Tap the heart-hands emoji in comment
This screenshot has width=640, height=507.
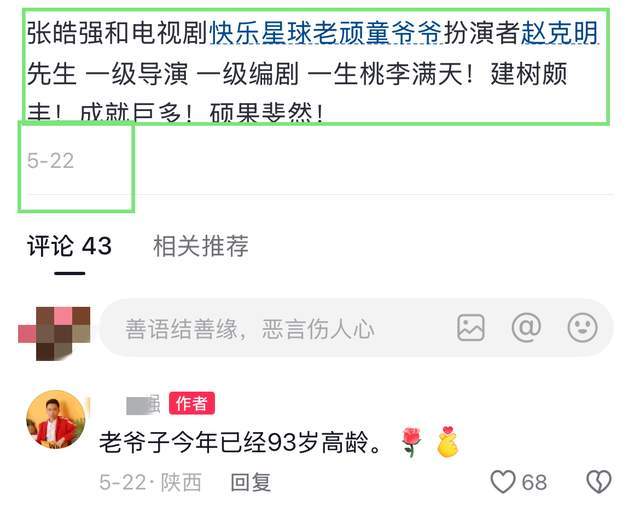447,442
